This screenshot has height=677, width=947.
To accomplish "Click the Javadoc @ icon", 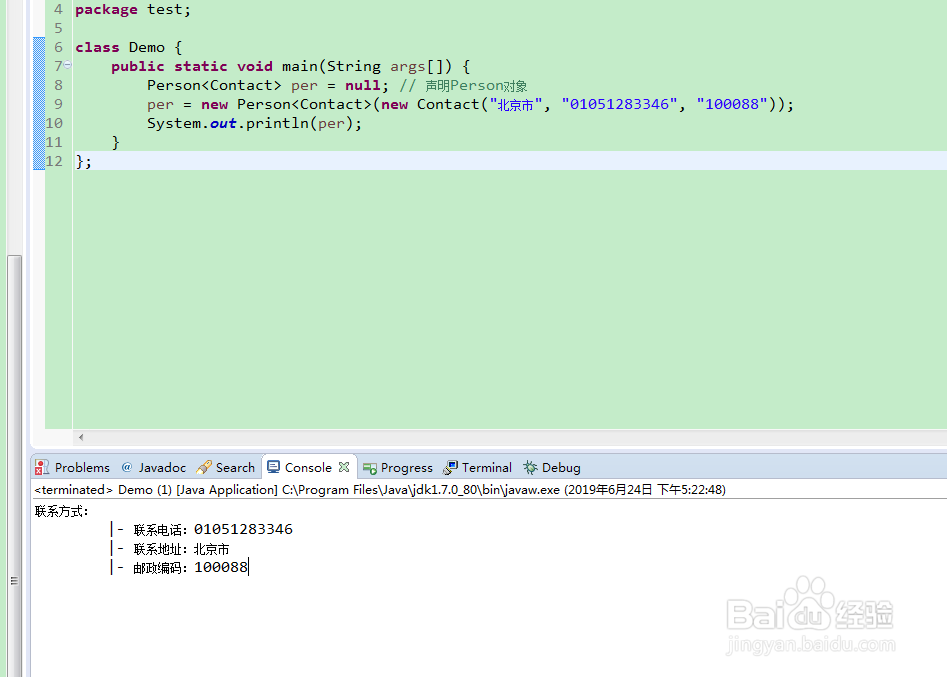I will [127, 467].
